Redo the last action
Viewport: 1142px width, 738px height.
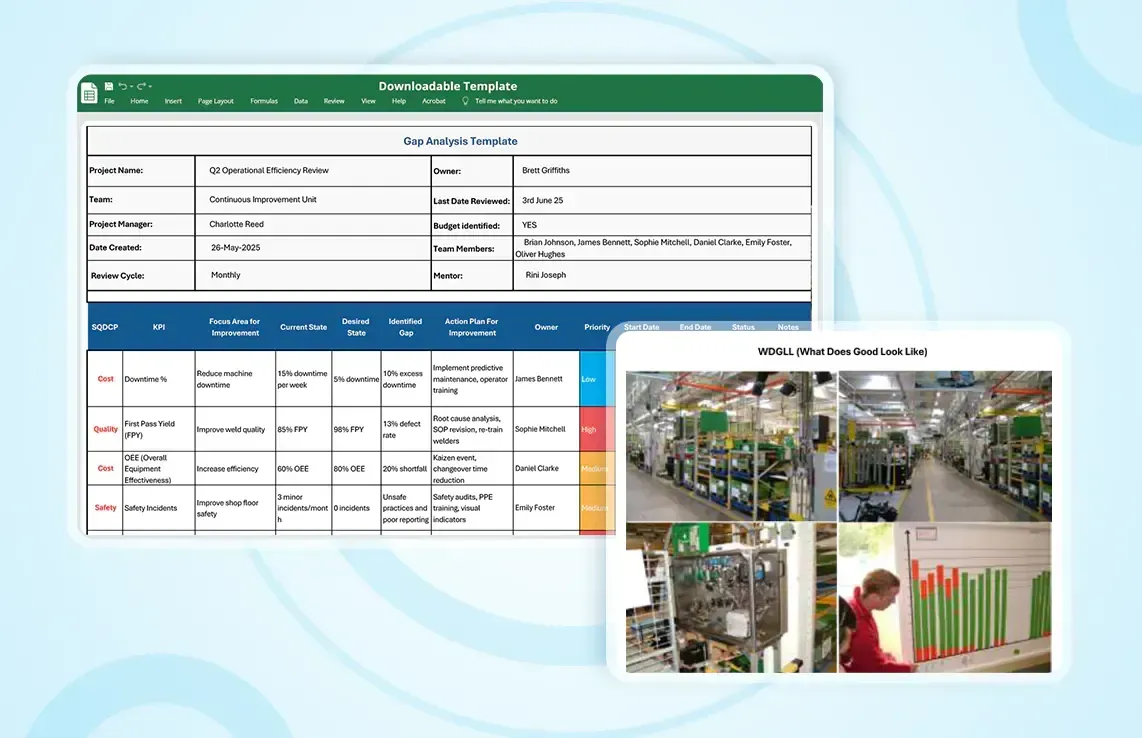pos(141,87)
